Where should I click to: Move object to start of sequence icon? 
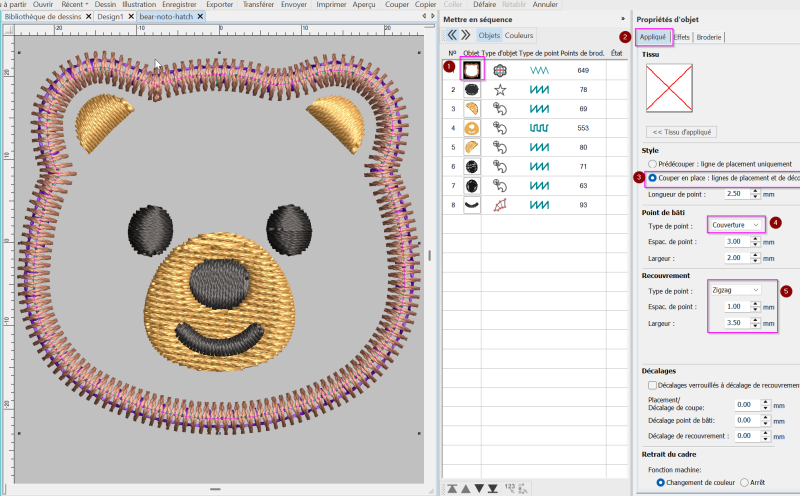pos(452,489)
